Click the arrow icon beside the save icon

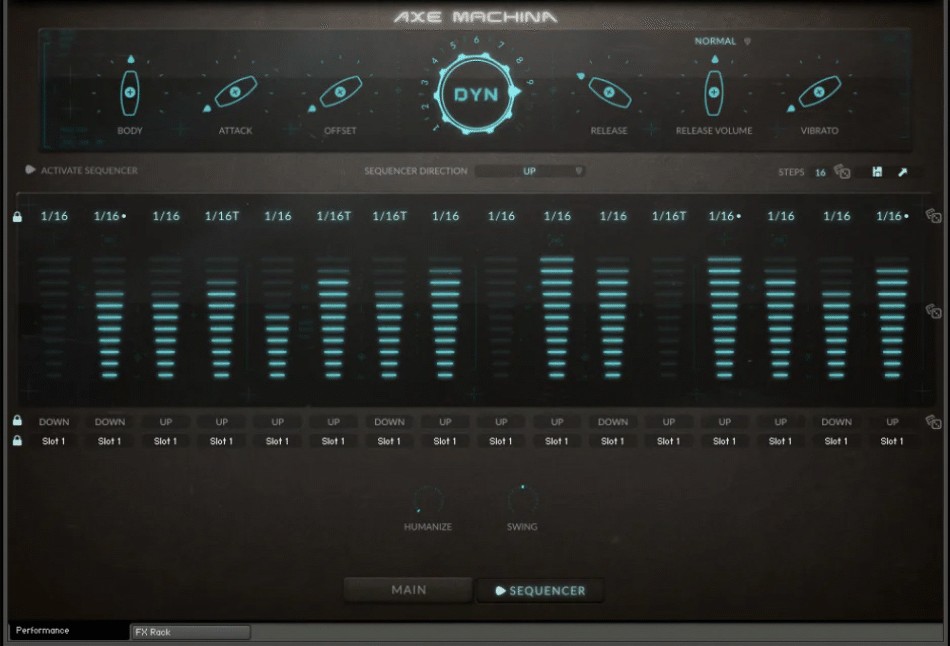click(903, 172)
